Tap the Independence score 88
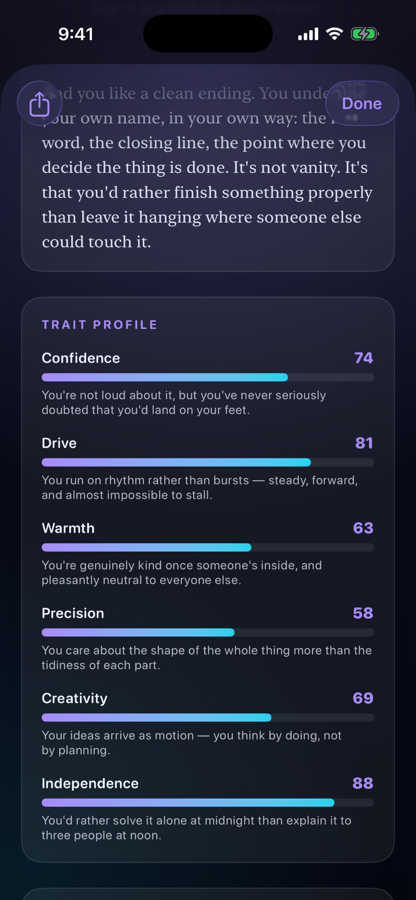 [363, 783]
